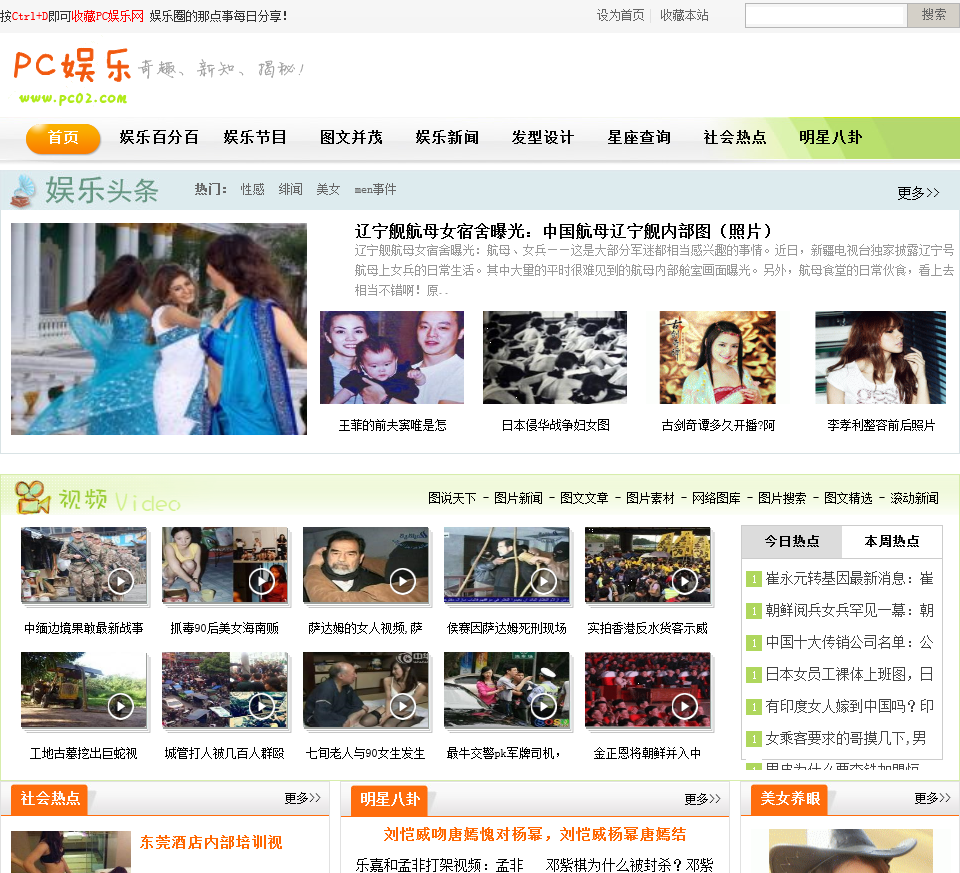
Task: Click the film camera icon beside 视频
Action: (x=32, y=498)
